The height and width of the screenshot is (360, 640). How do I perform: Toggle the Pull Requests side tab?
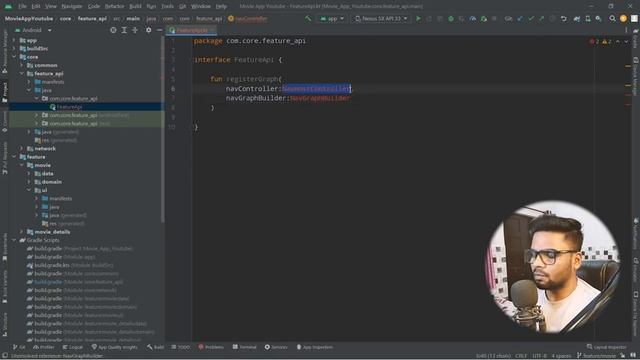pyautogui.click(x=4, y=158)
